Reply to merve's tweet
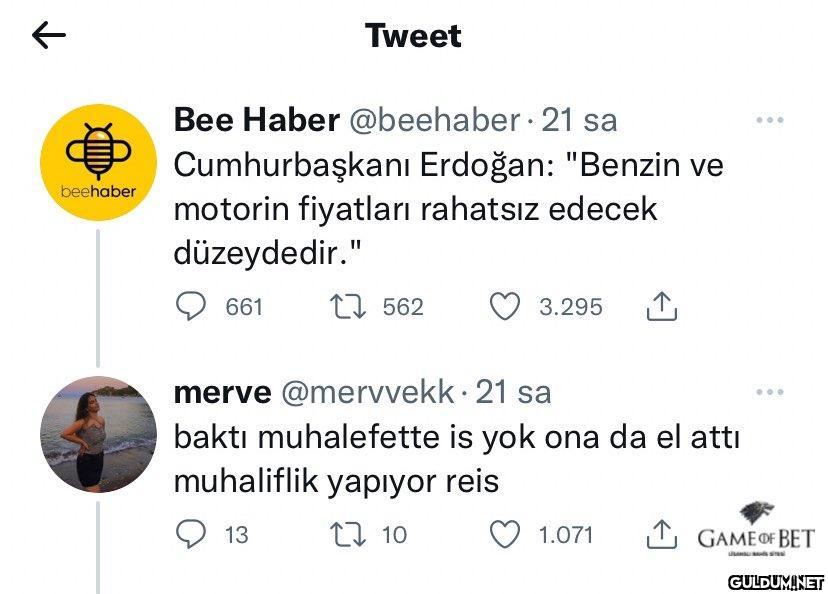 click(x=190, y=535)
